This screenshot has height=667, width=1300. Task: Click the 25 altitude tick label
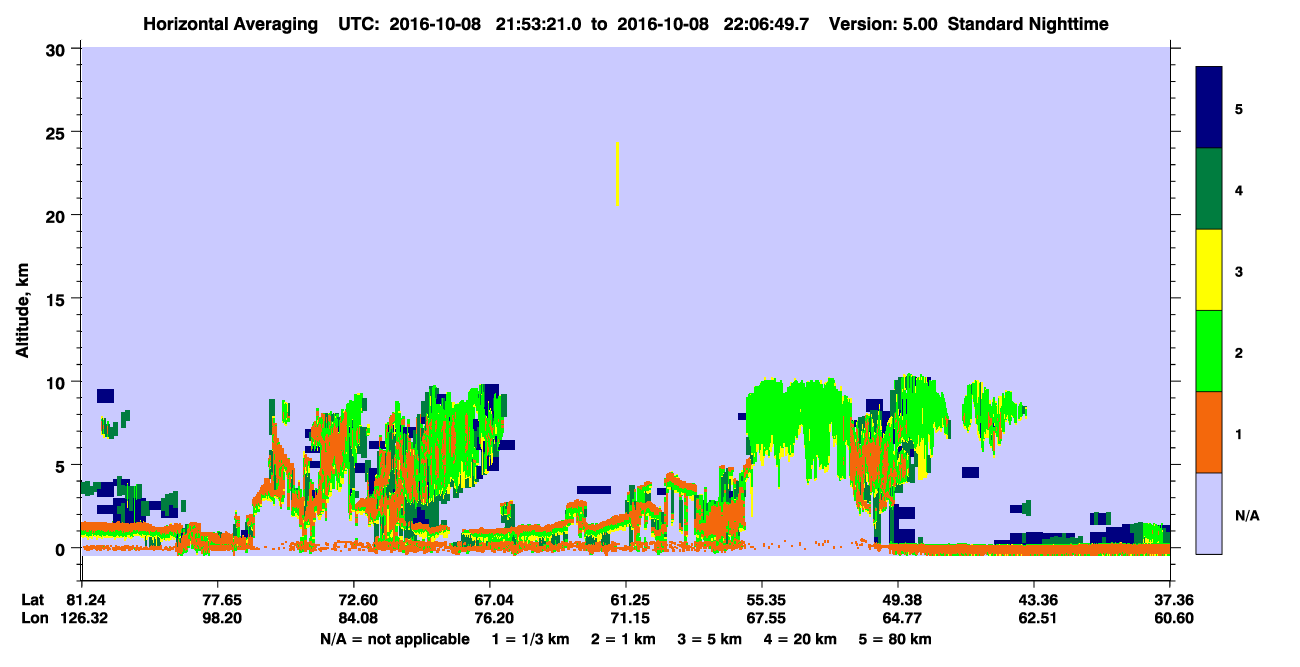[x=58, y=132]
